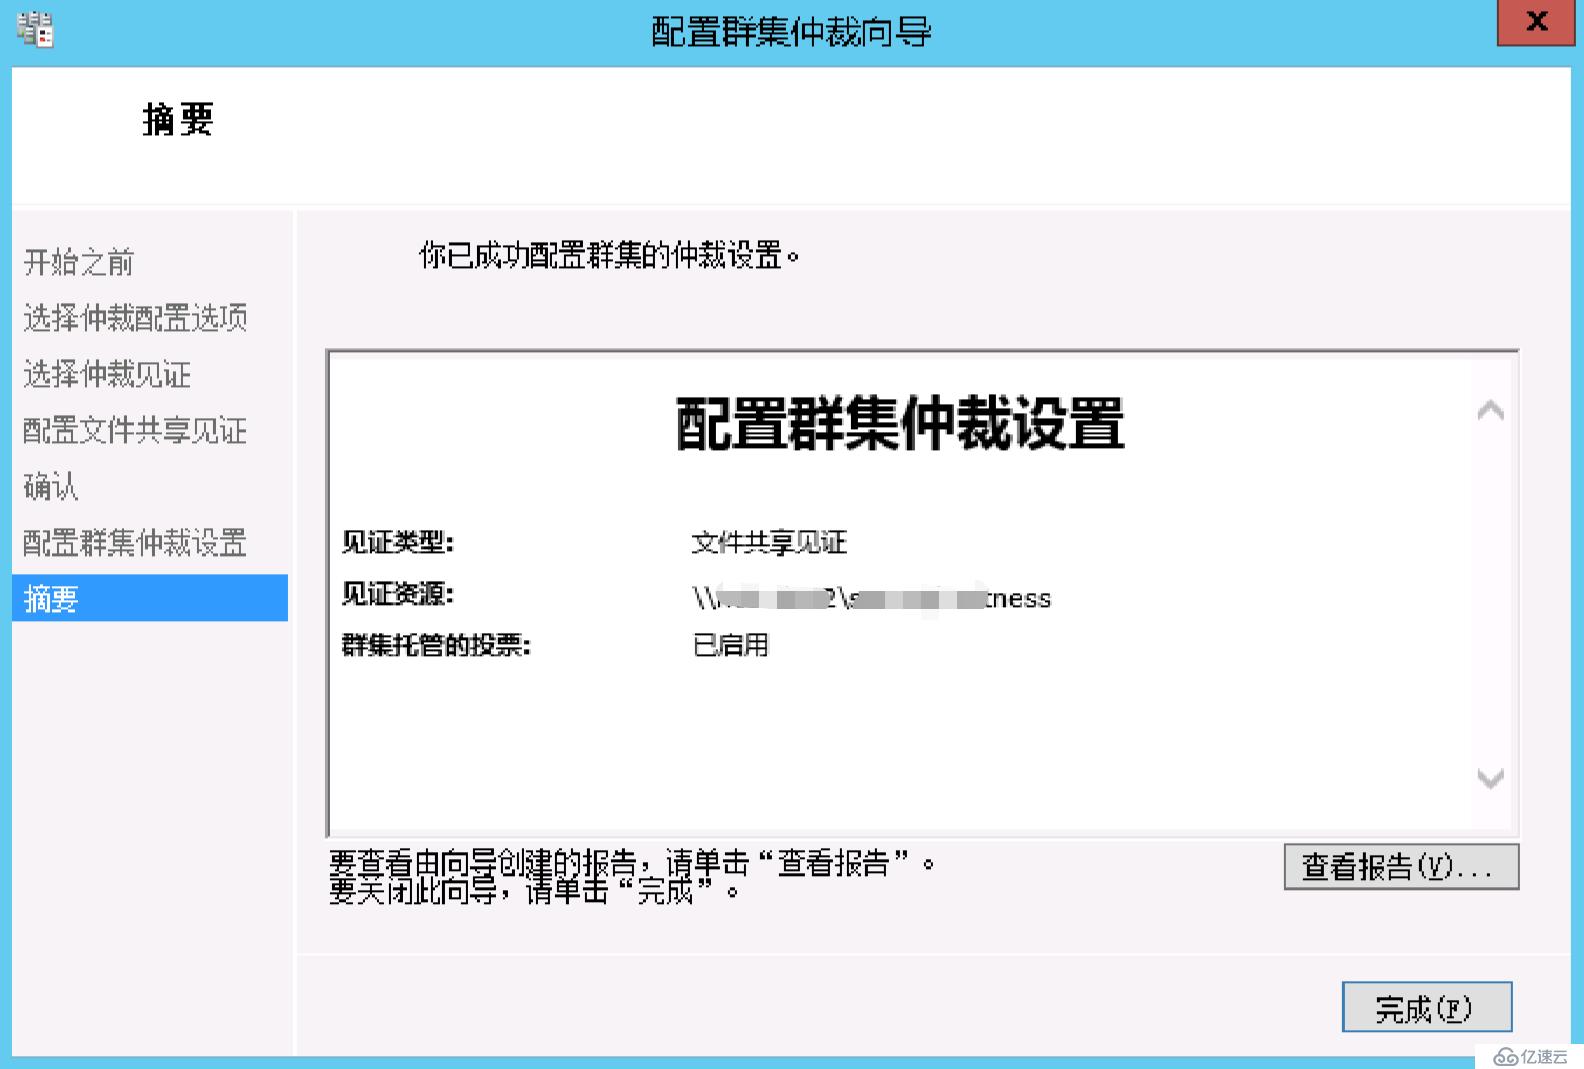Go to the 选择仲裁见证 step
The height and width of the screenshot is (1069, 1584).
(107, 374)
